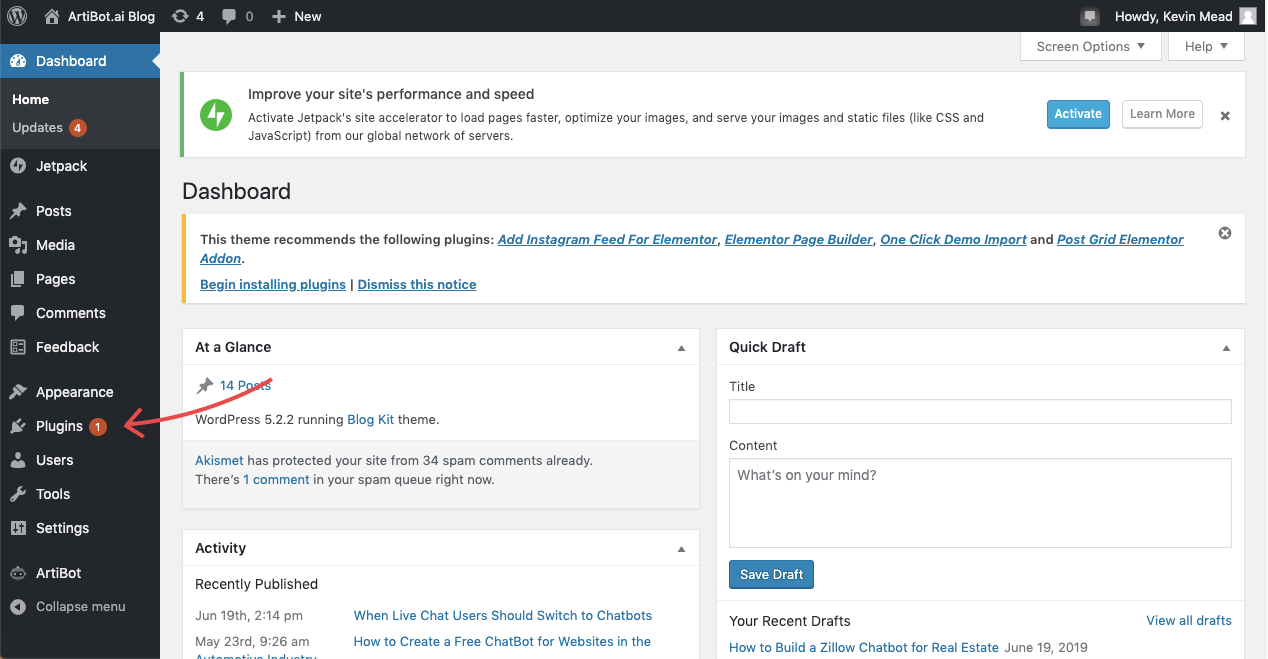
Task: Focus the Quick Draft Title field
Action: [x=980, y=411]
